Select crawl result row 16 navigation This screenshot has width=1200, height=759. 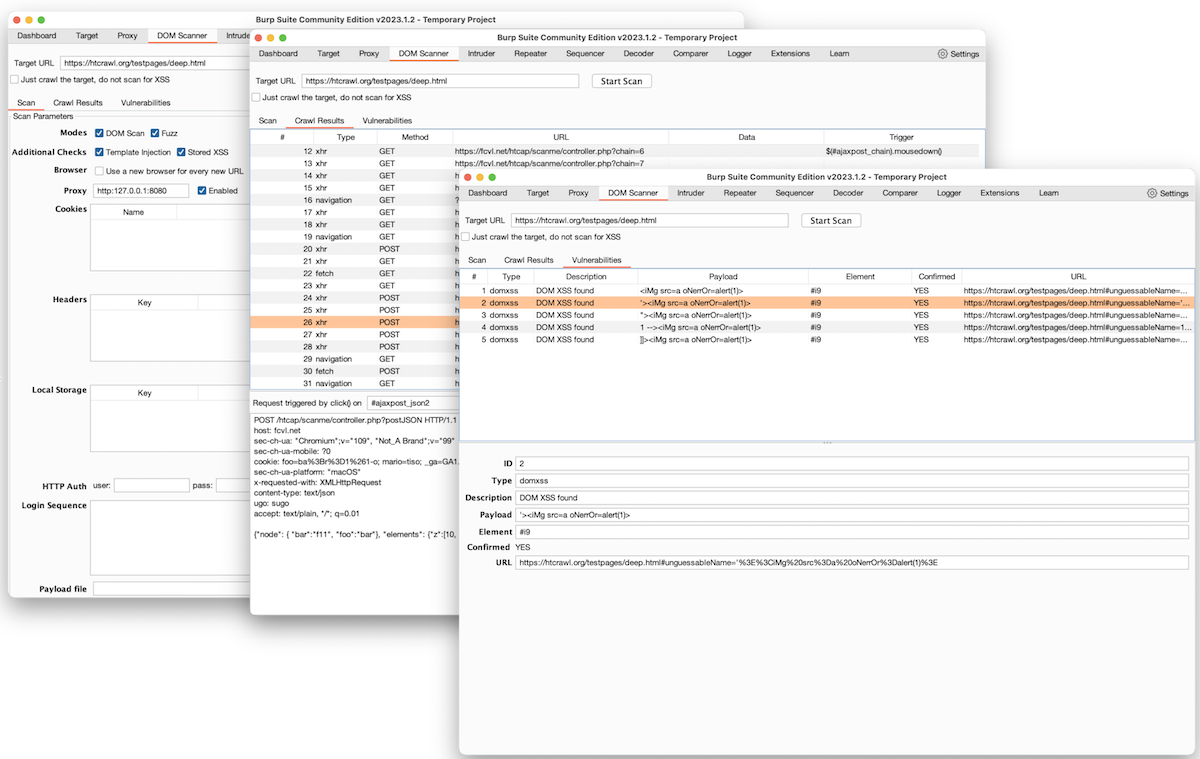click(x=355, y=200)
